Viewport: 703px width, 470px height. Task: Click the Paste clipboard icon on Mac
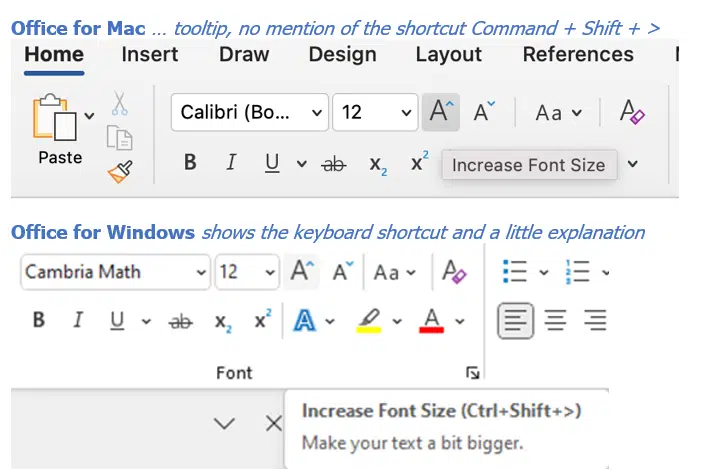[54, 117]
